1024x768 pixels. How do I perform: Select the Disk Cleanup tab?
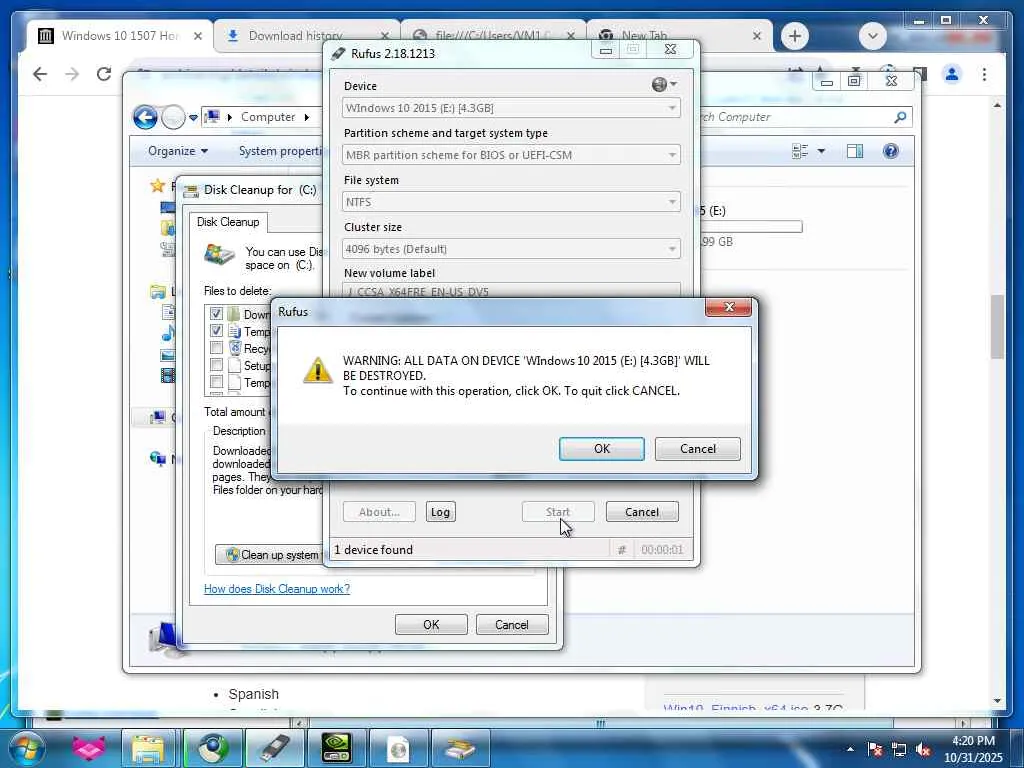228,222
